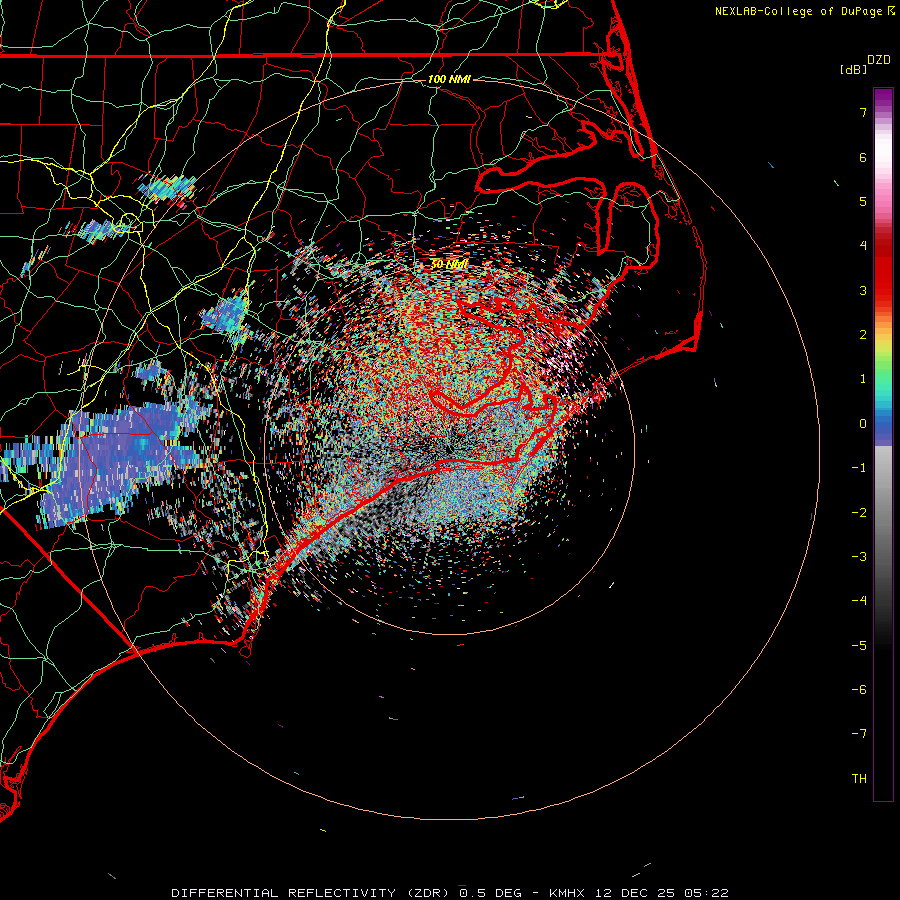This screenshot has width=900, height=900.
Task: Click the 100 NMI range ring label
Action: (x=449, y=79)
